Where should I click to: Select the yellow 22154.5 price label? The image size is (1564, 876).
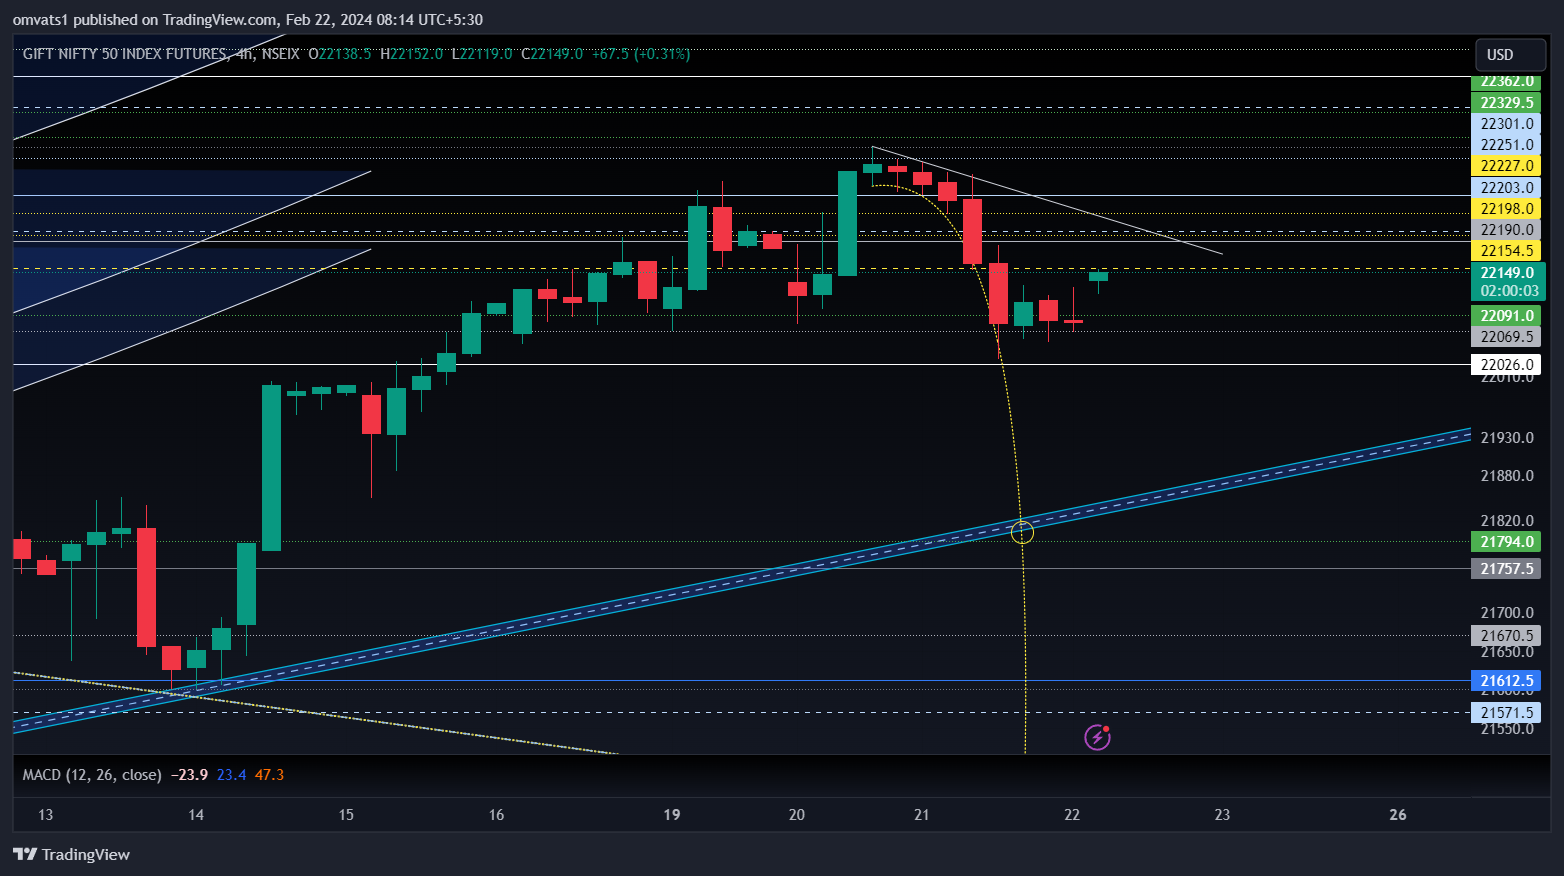[1506, 251]
